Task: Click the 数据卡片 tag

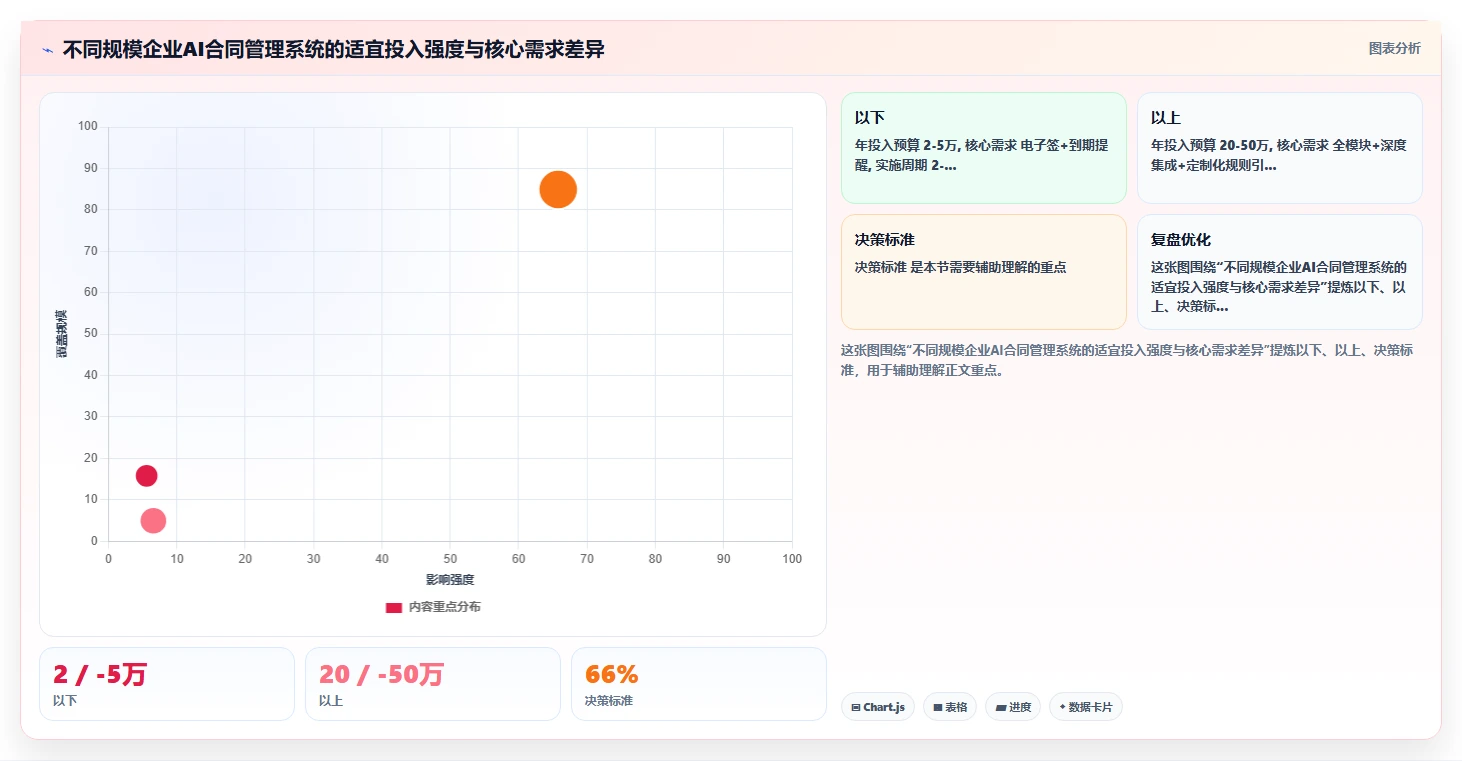Action: pyautogui.click(x=1086, y=707)
